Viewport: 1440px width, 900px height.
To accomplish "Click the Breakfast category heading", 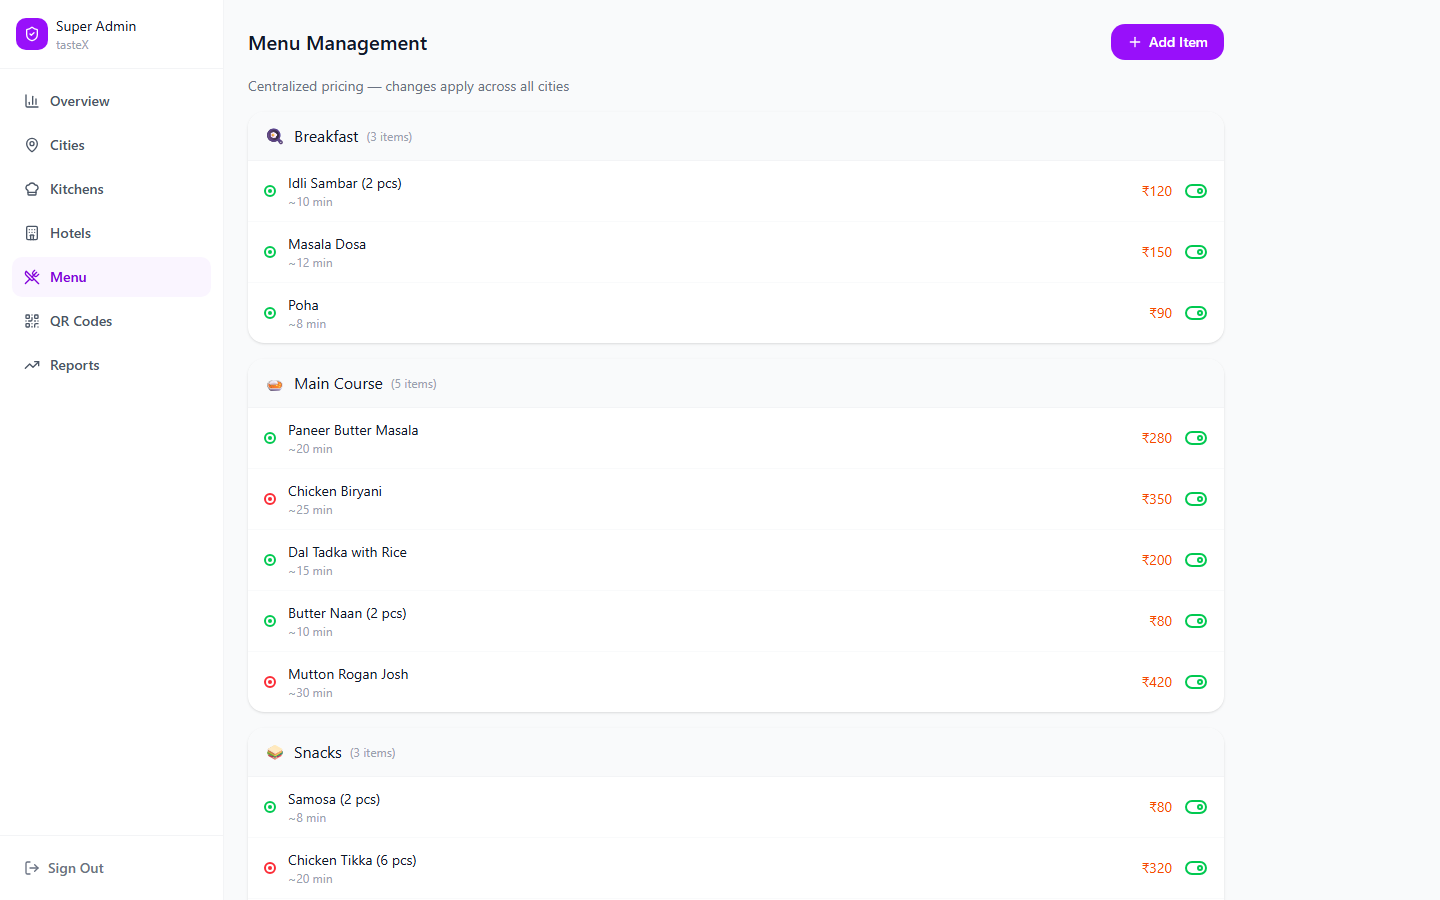I will 326,137.
